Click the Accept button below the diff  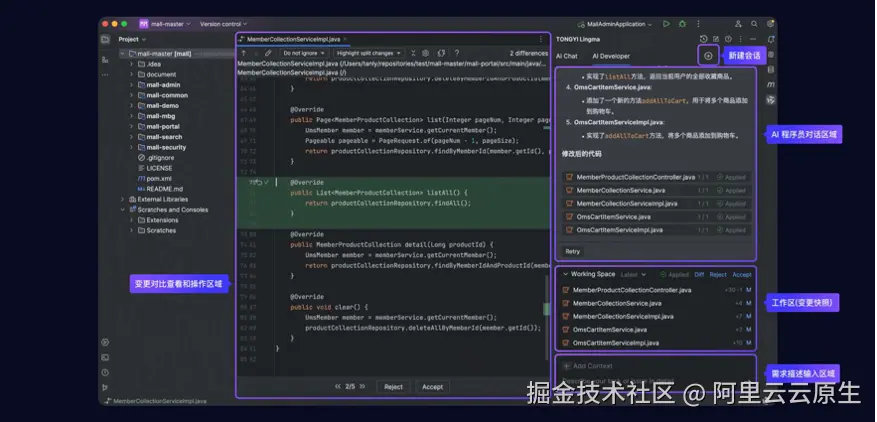click(432, 387)
